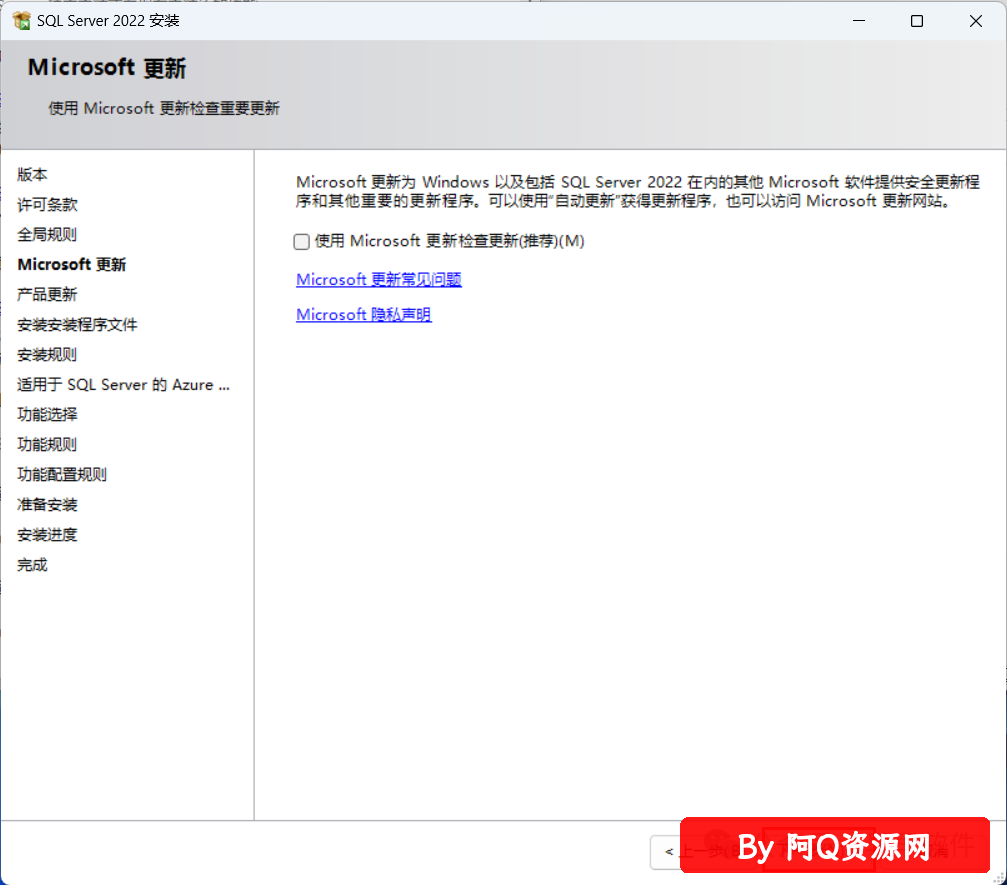Click the 功能规则 sidebar step
Image resolution: width=1007 pixels, height=885 pixels.
[x=47, y=444]
